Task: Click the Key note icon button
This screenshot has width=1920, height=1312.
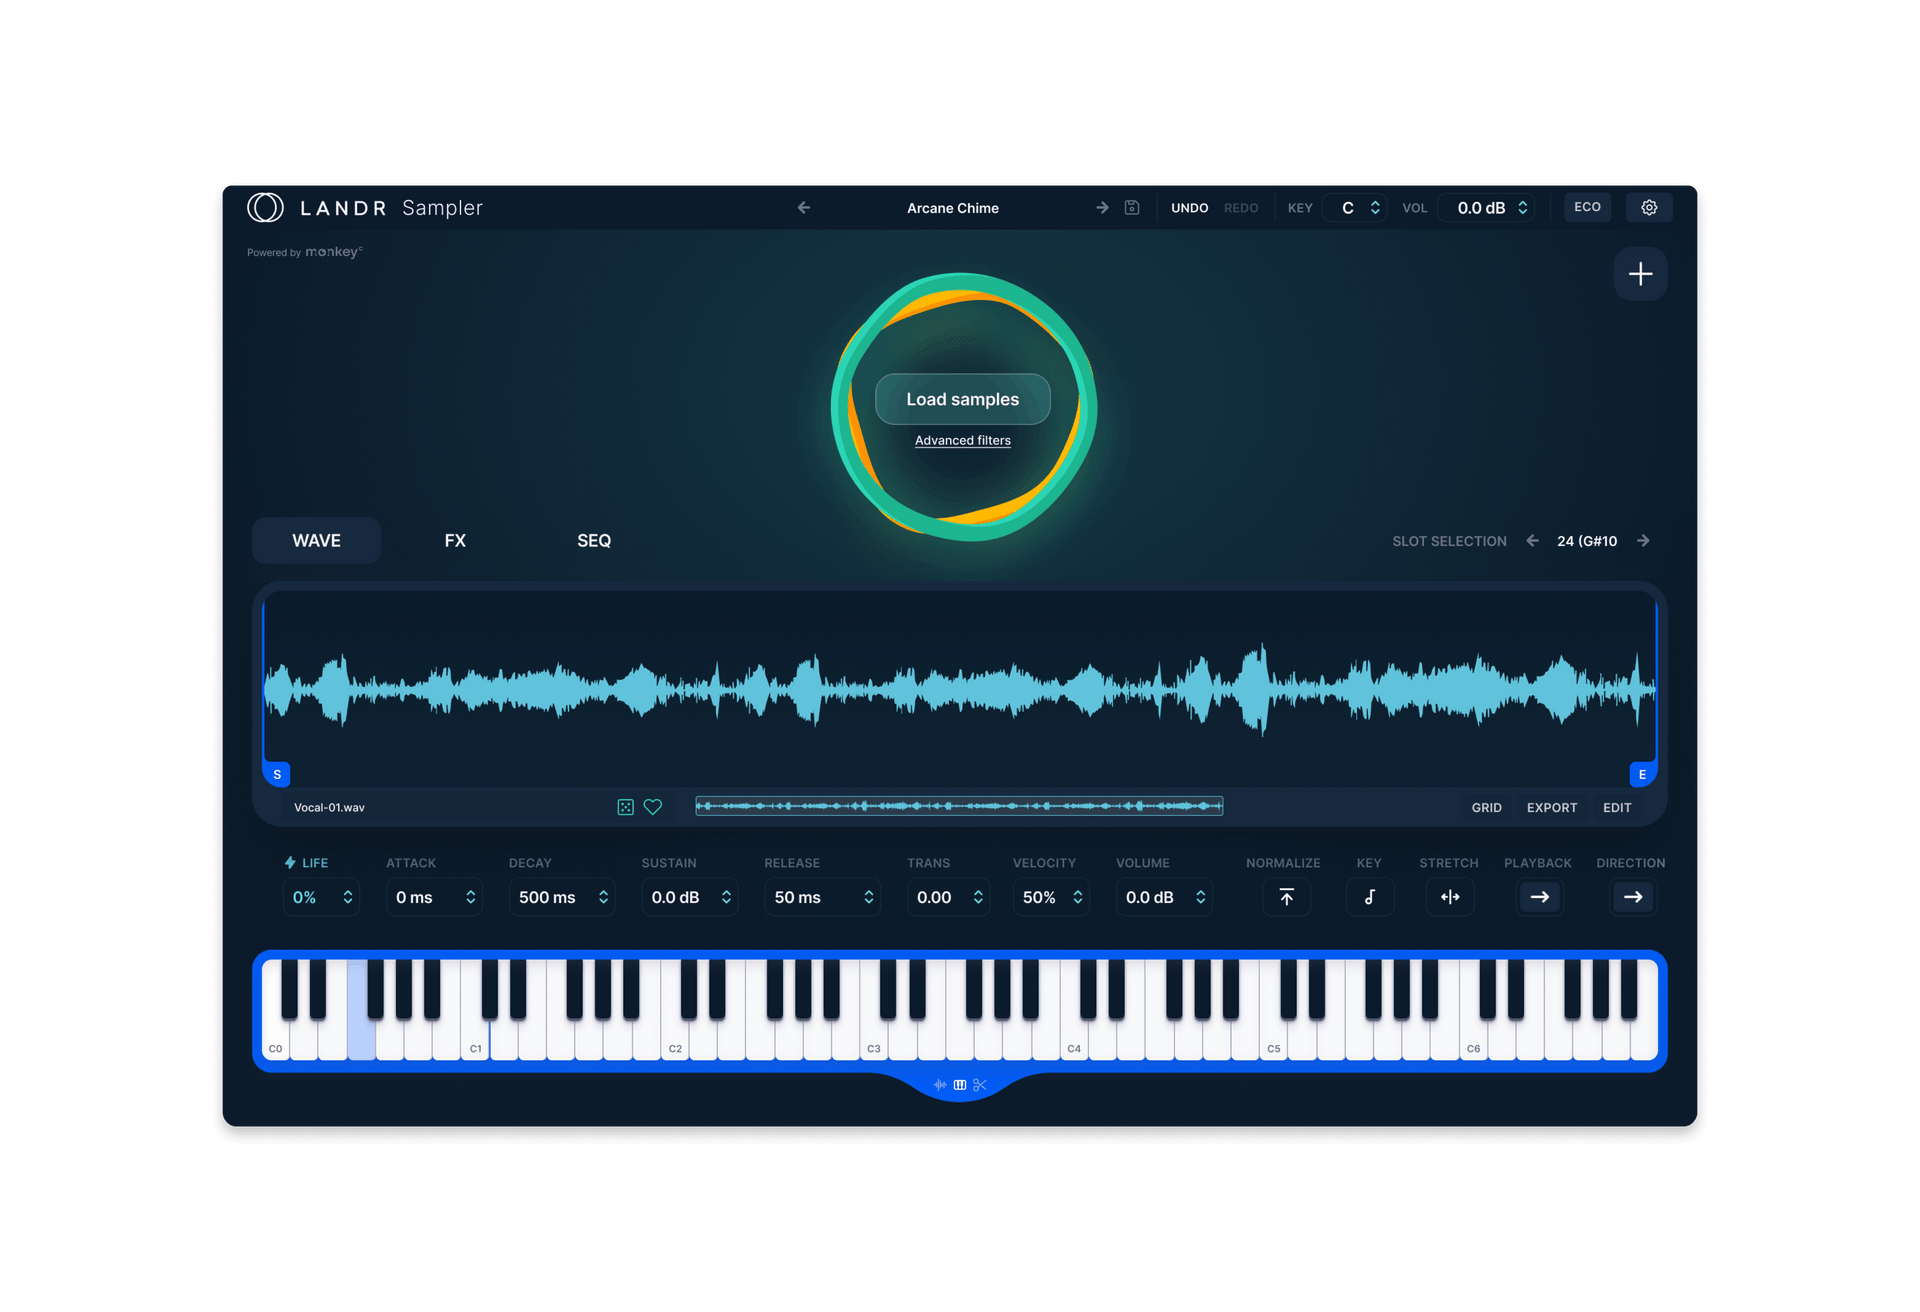Action: (x=1370, y=897)
